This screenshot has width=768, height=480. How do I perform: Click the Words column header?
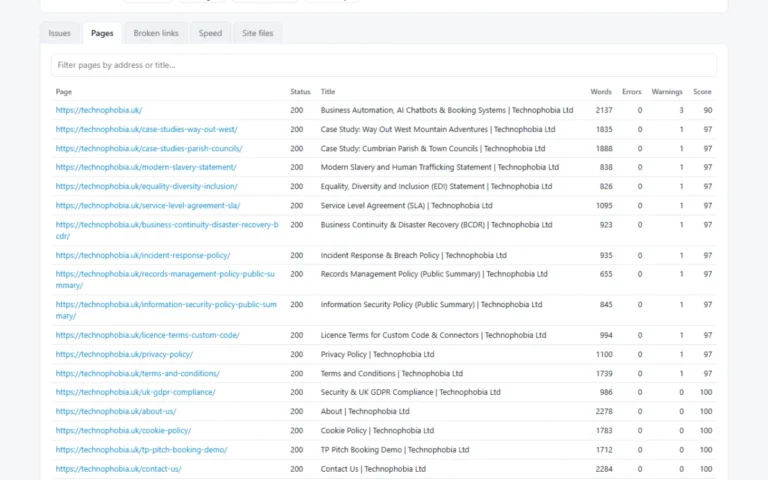point(601,92)
